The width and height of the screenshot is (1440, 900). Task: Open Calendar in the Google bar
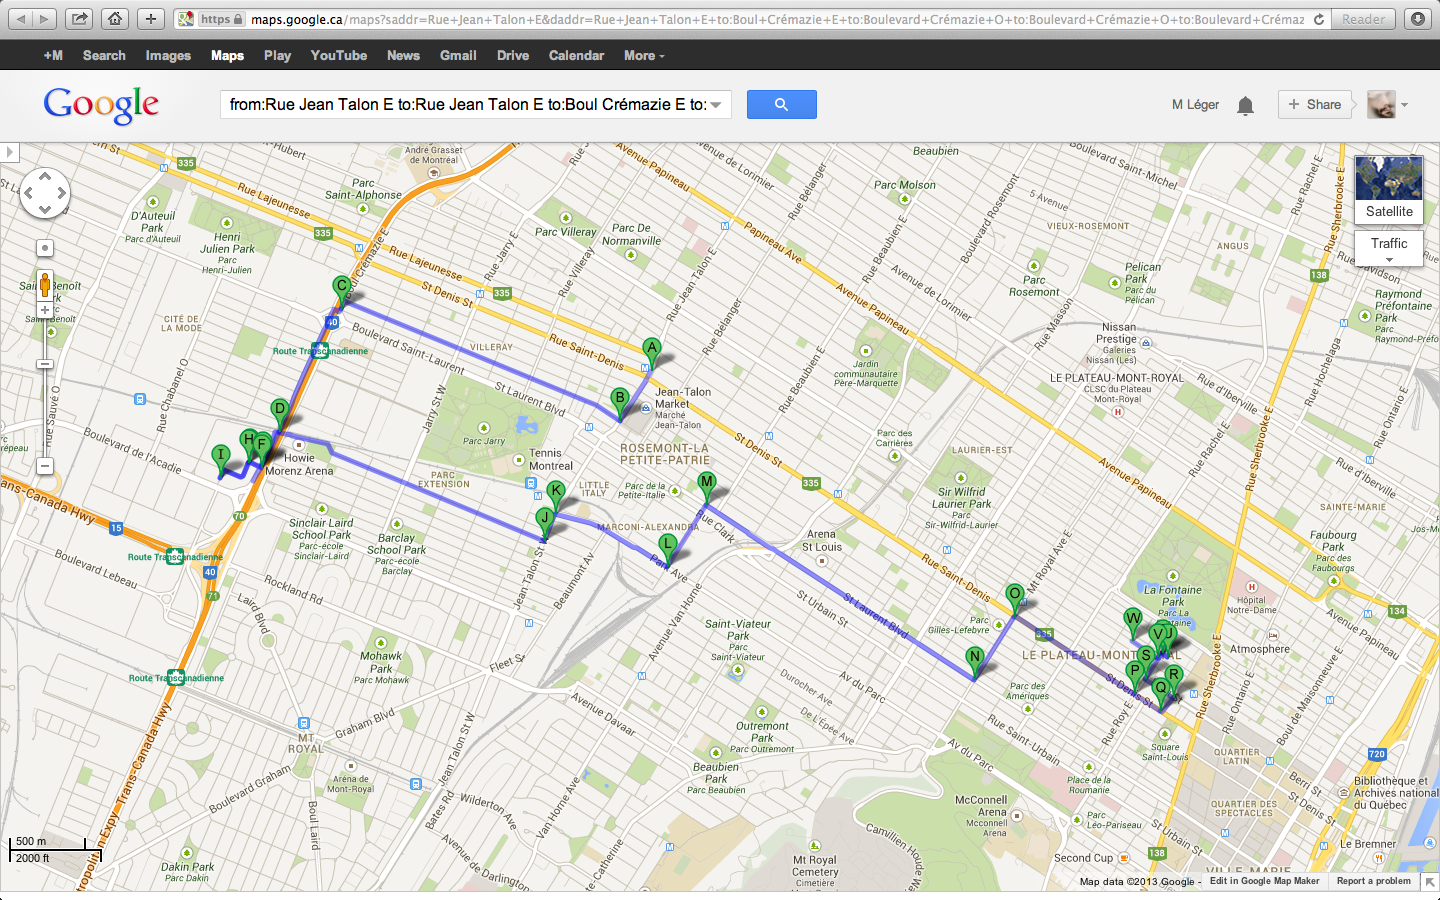coord(576,55)
